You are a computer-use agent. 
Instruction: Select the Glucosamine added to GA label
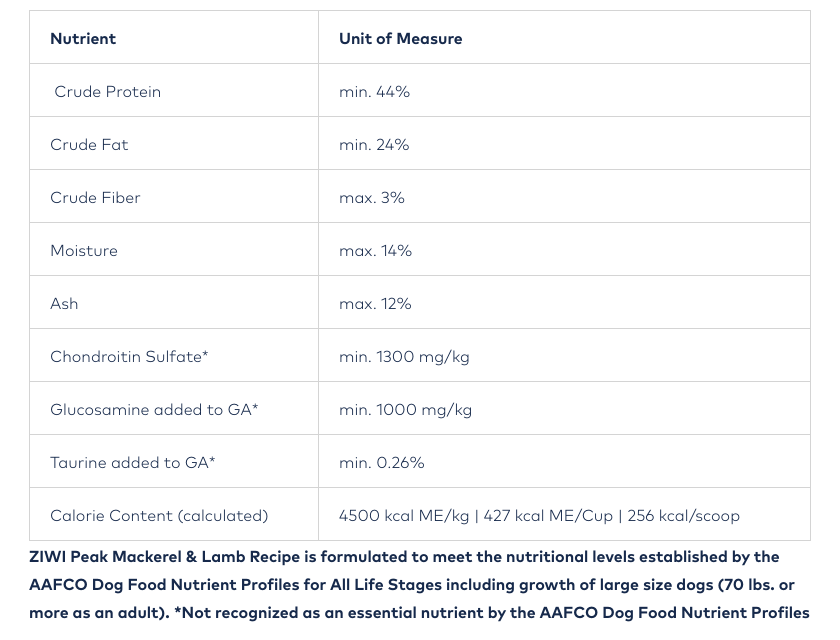click(x=154, y=410)
